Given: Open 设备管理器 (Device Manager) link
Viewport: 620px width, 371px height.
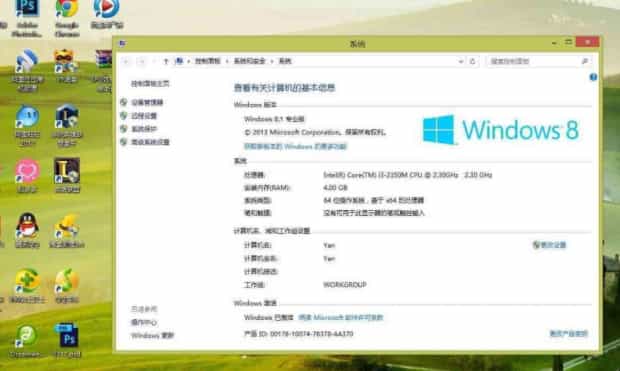Looking at the screenshot, I should (x=147, y=102).
